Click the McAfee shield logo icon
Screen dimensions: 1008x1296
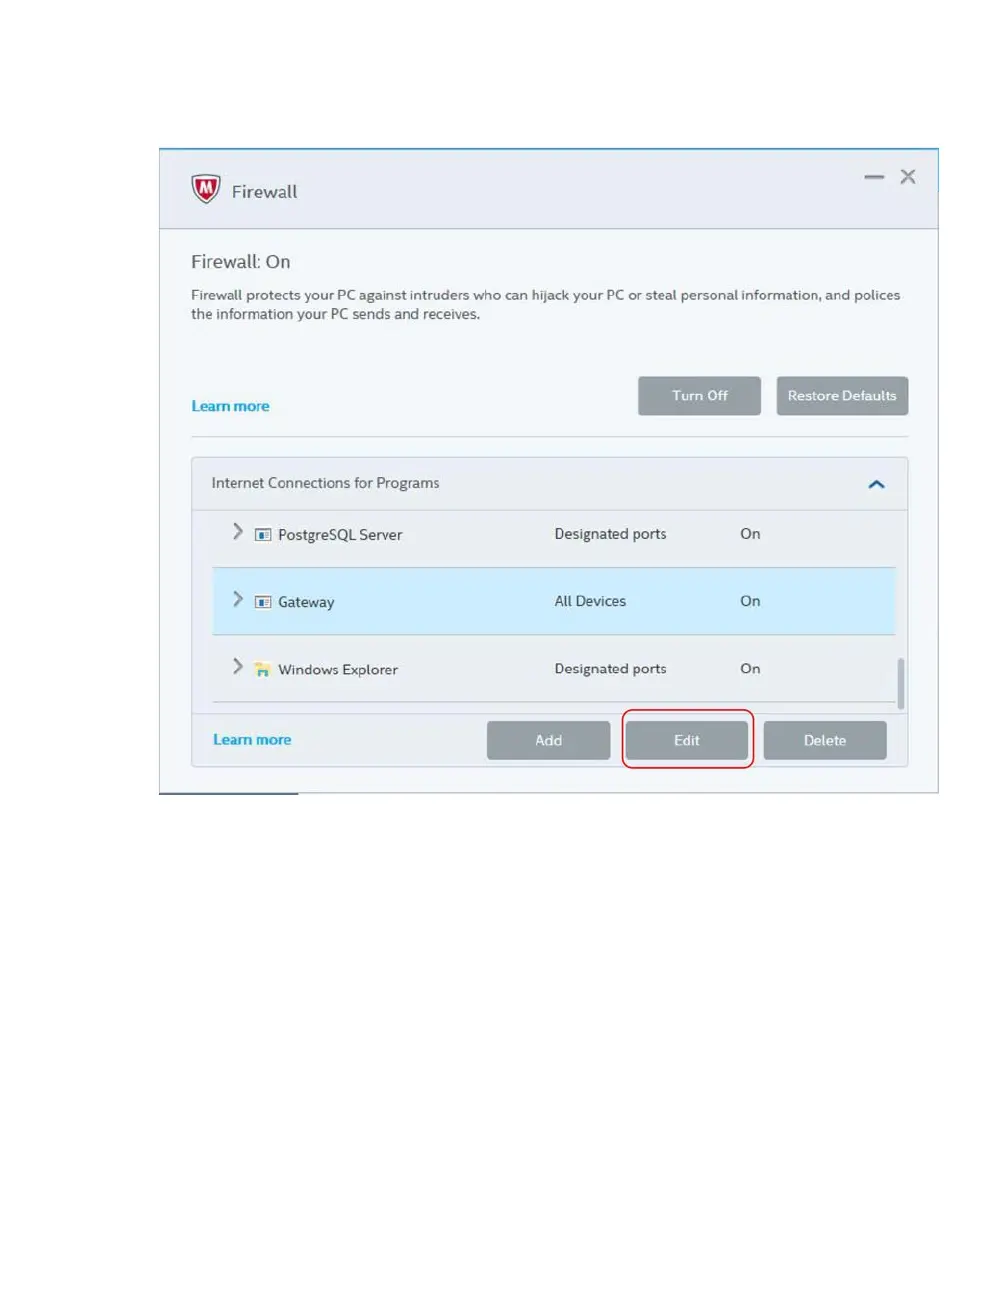tap(206, 188)
